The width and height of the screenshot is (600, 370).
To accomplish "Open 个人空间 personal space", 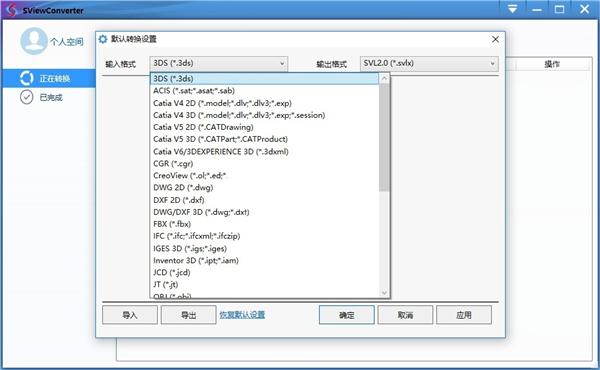I will (x=67, y=41).
